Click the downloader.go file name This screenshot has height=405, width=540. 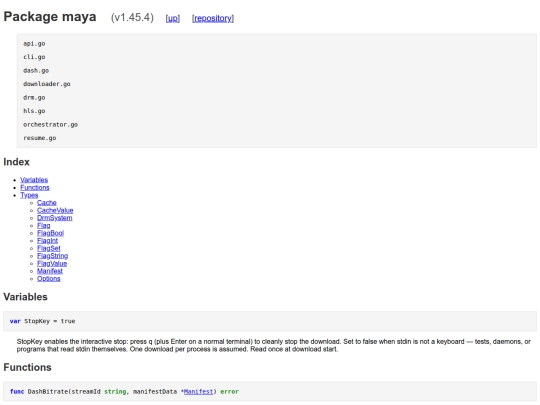point(46,84)
